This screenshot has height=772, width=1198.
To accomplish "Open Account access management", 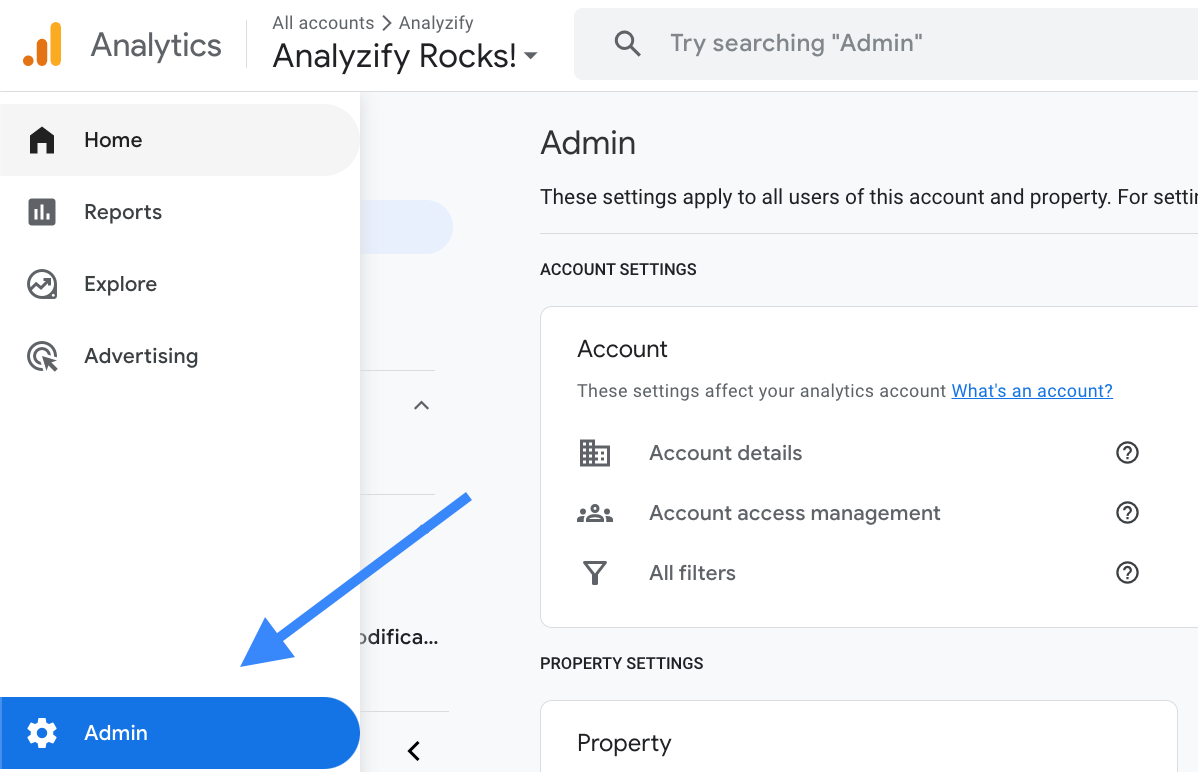I will click(x=795, y=513).
